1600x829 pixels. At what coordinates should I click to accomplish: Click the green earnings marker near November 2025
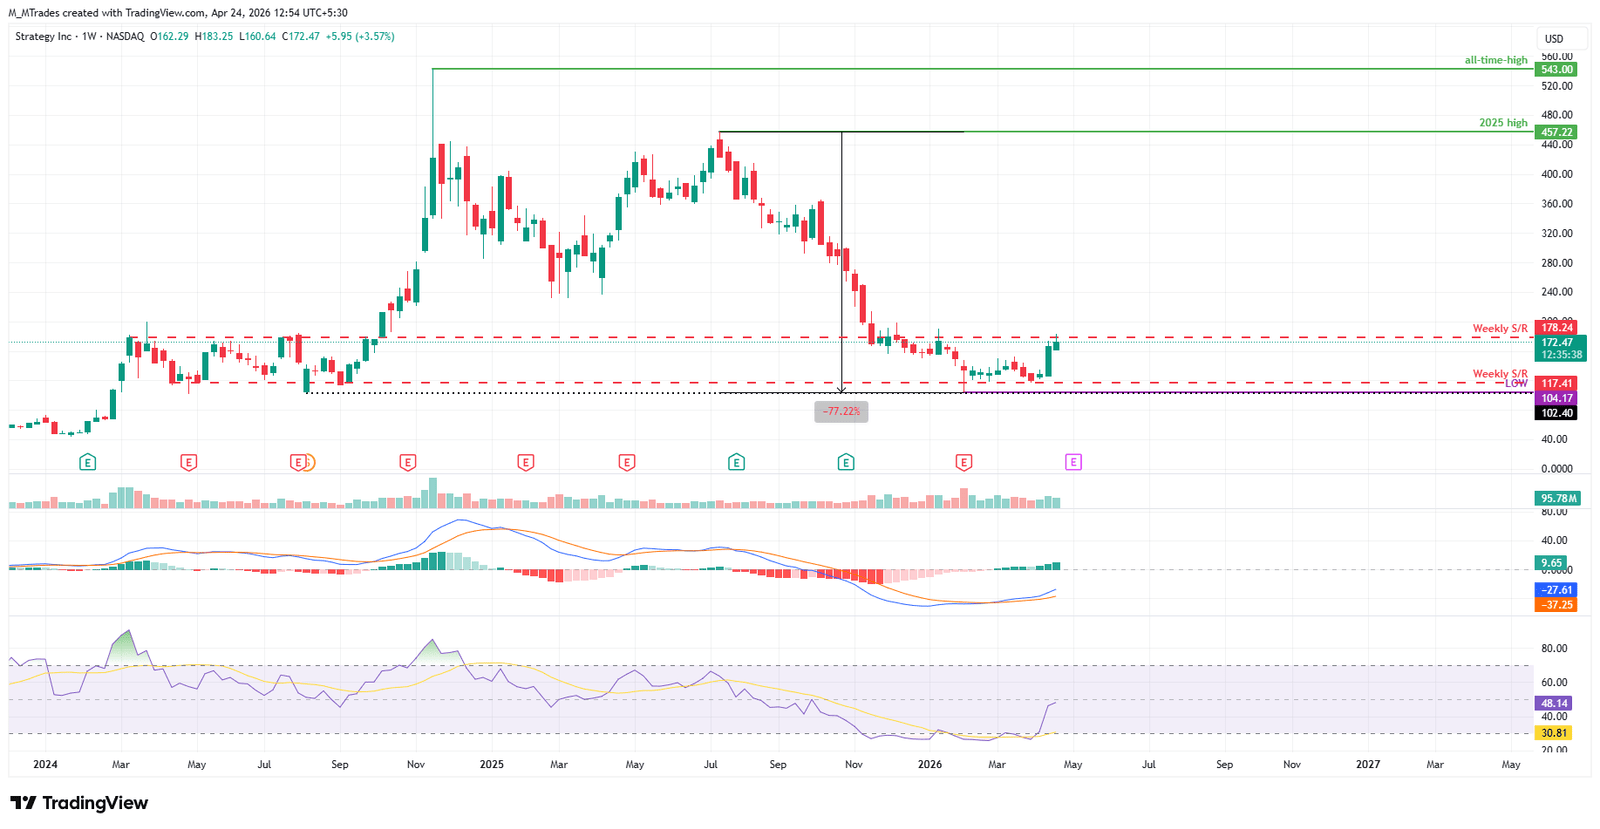[846, 462]
